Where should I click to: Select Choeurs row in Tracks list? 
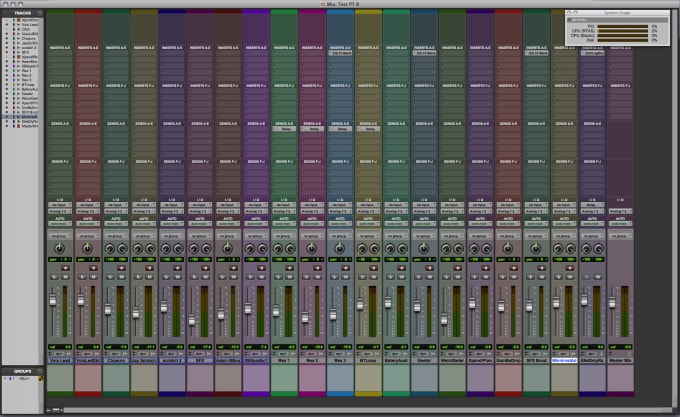click(29, 39)
